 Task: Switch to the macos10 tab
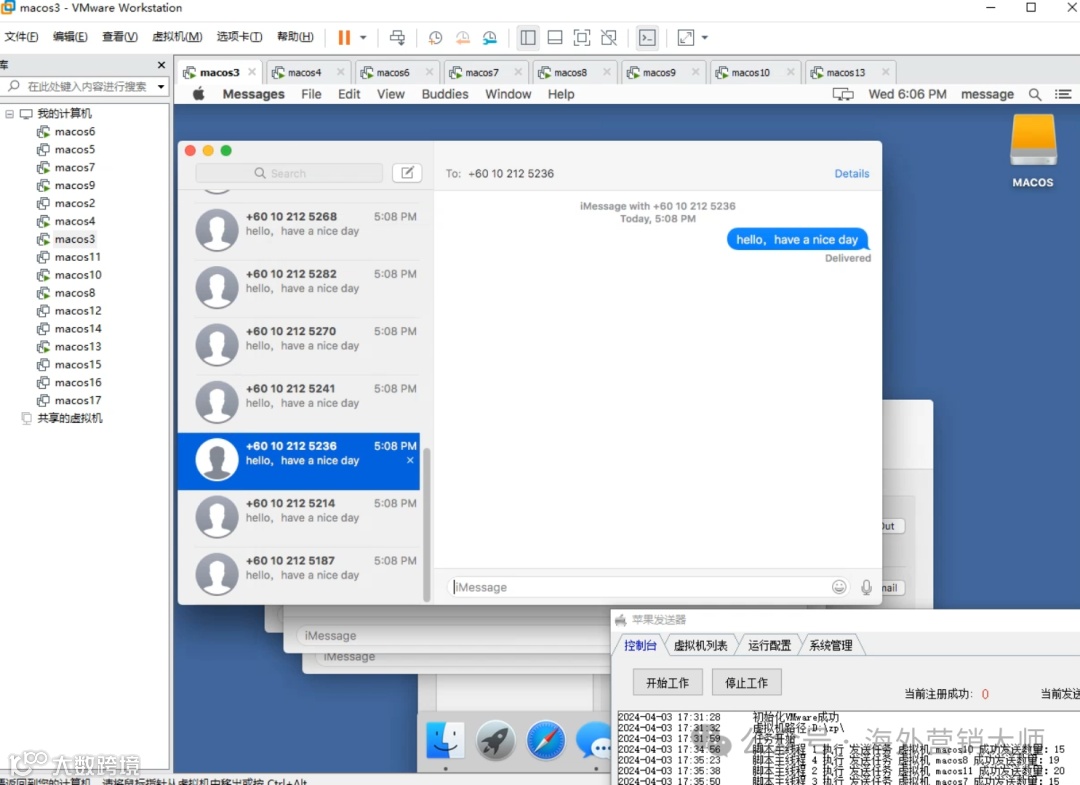click(x=750, y=72)
